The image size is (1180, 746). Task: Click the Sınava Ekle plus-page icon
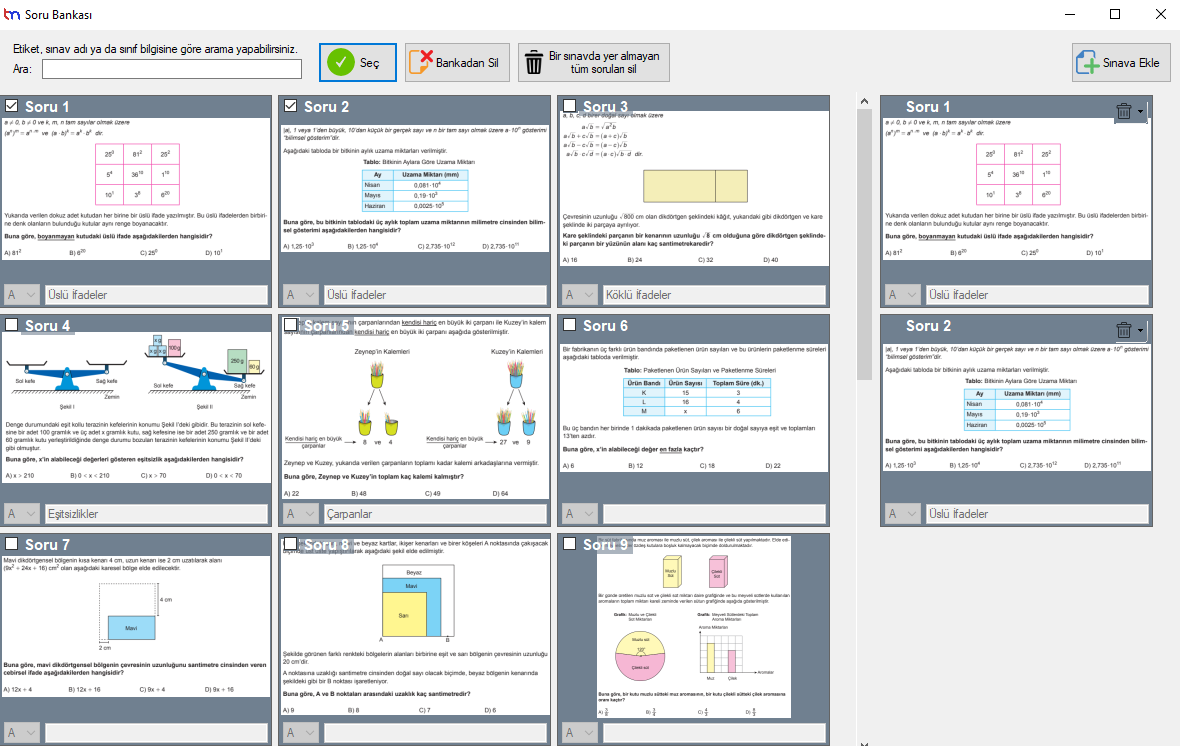point(1087,63)
